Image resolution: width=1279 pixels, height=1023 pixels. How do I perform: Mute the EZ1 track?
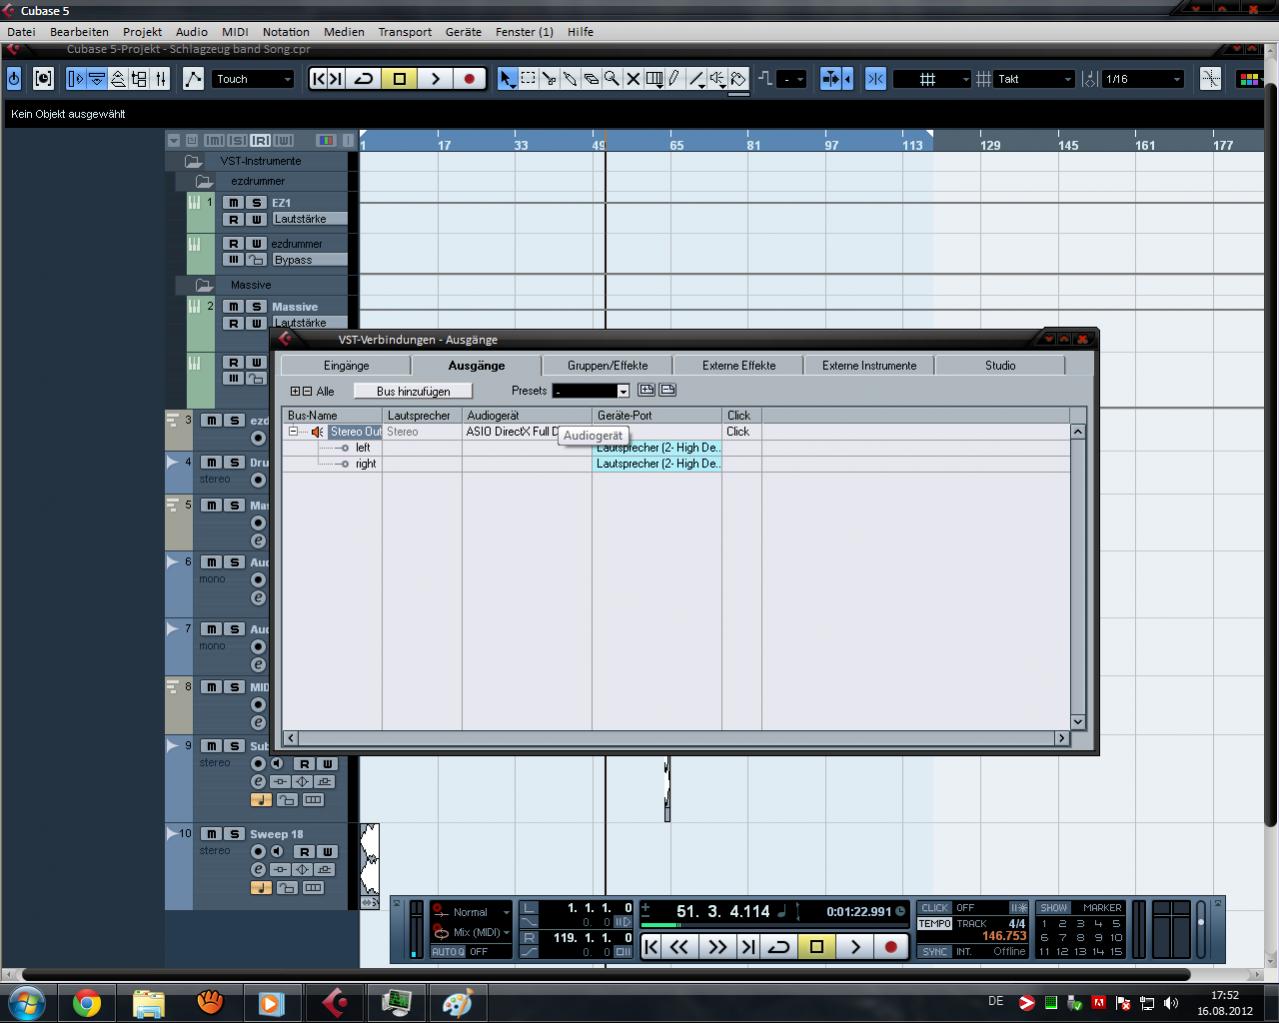pos(232,203)
